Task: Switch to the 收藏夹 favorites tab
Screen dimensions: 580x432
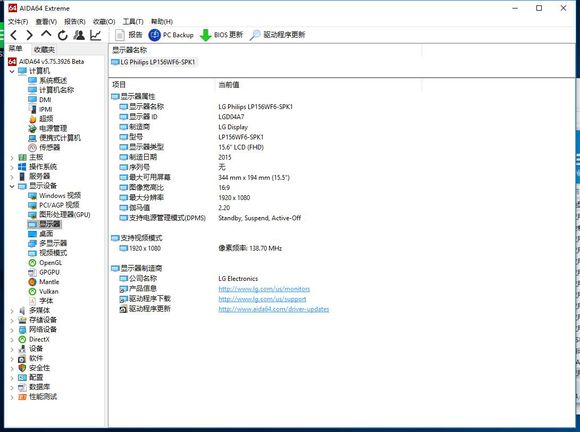Action: (44, 49)
